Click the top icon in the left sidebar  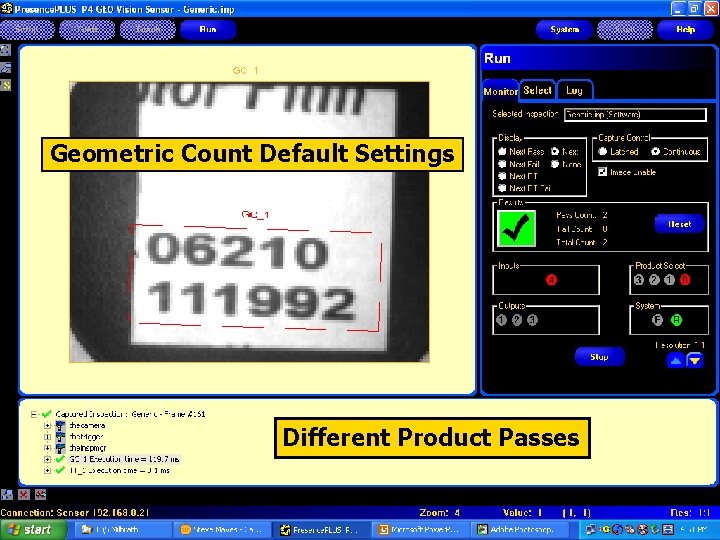5,50
